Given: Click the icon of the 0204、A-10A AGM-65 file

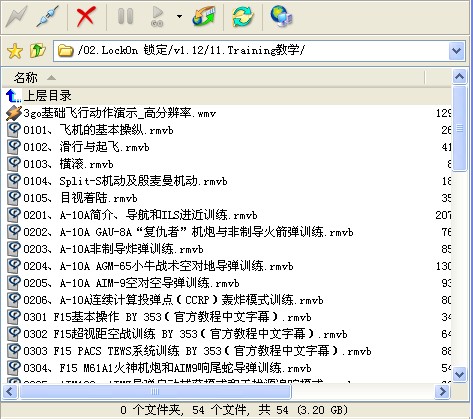Looking at the screenshot, I should [x=14, y=266].
